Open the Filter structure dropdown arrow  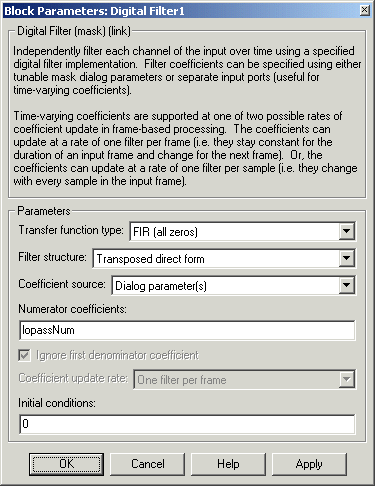click(346, 258)
